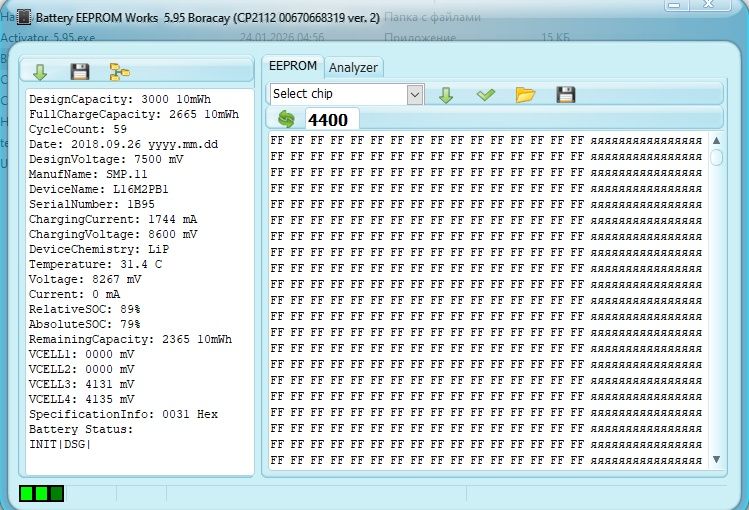Click the Voltage: 8267 mV line
The height and width of the screenshot is (510, 749).
pos(85,279)
